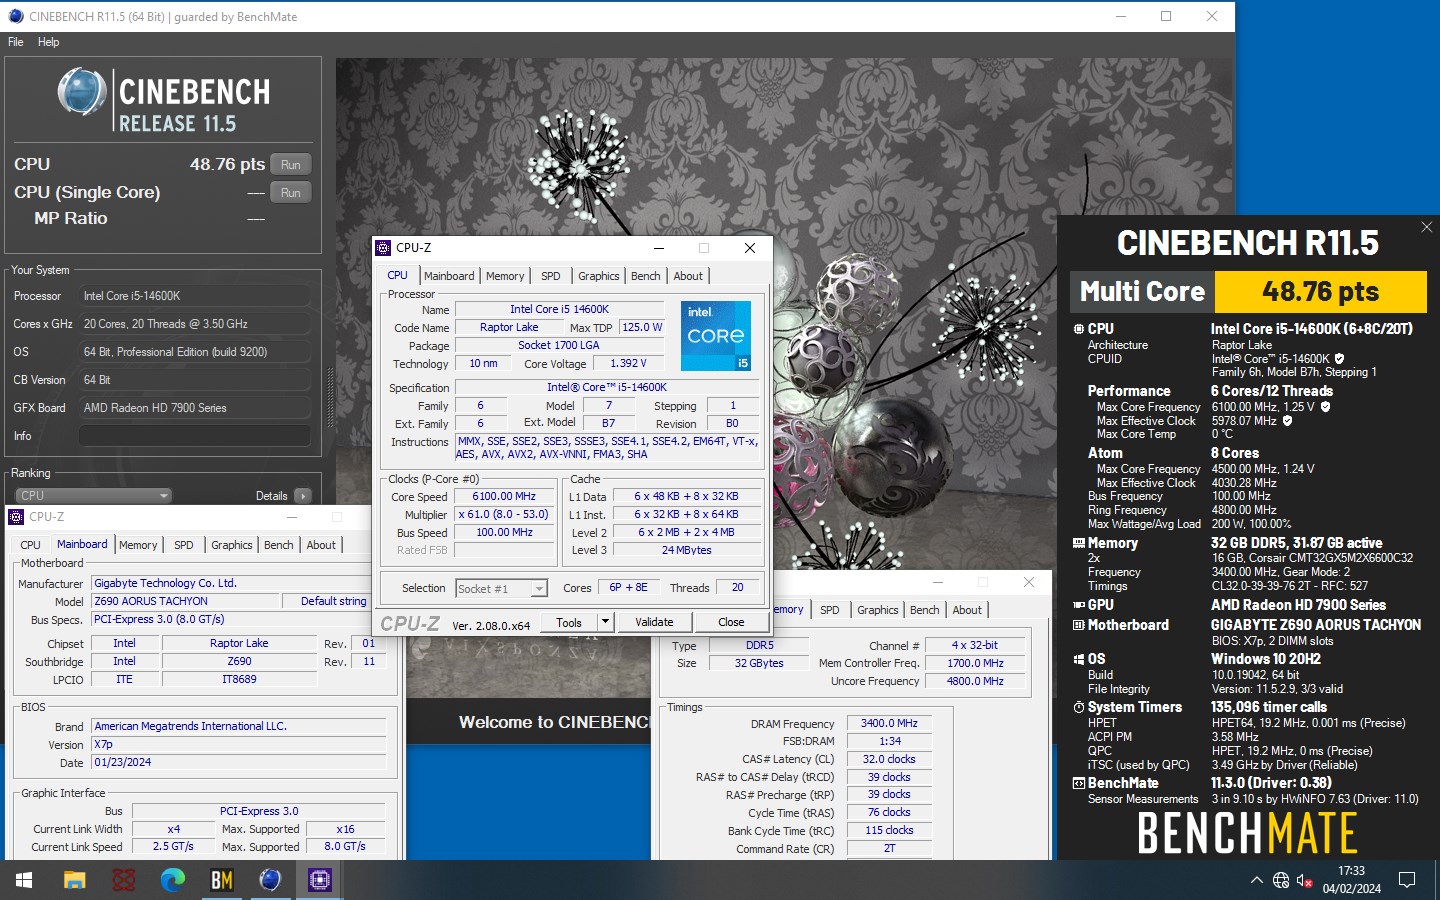Click the Intel Core i5 logo in CPU-Z

(716, 335)
